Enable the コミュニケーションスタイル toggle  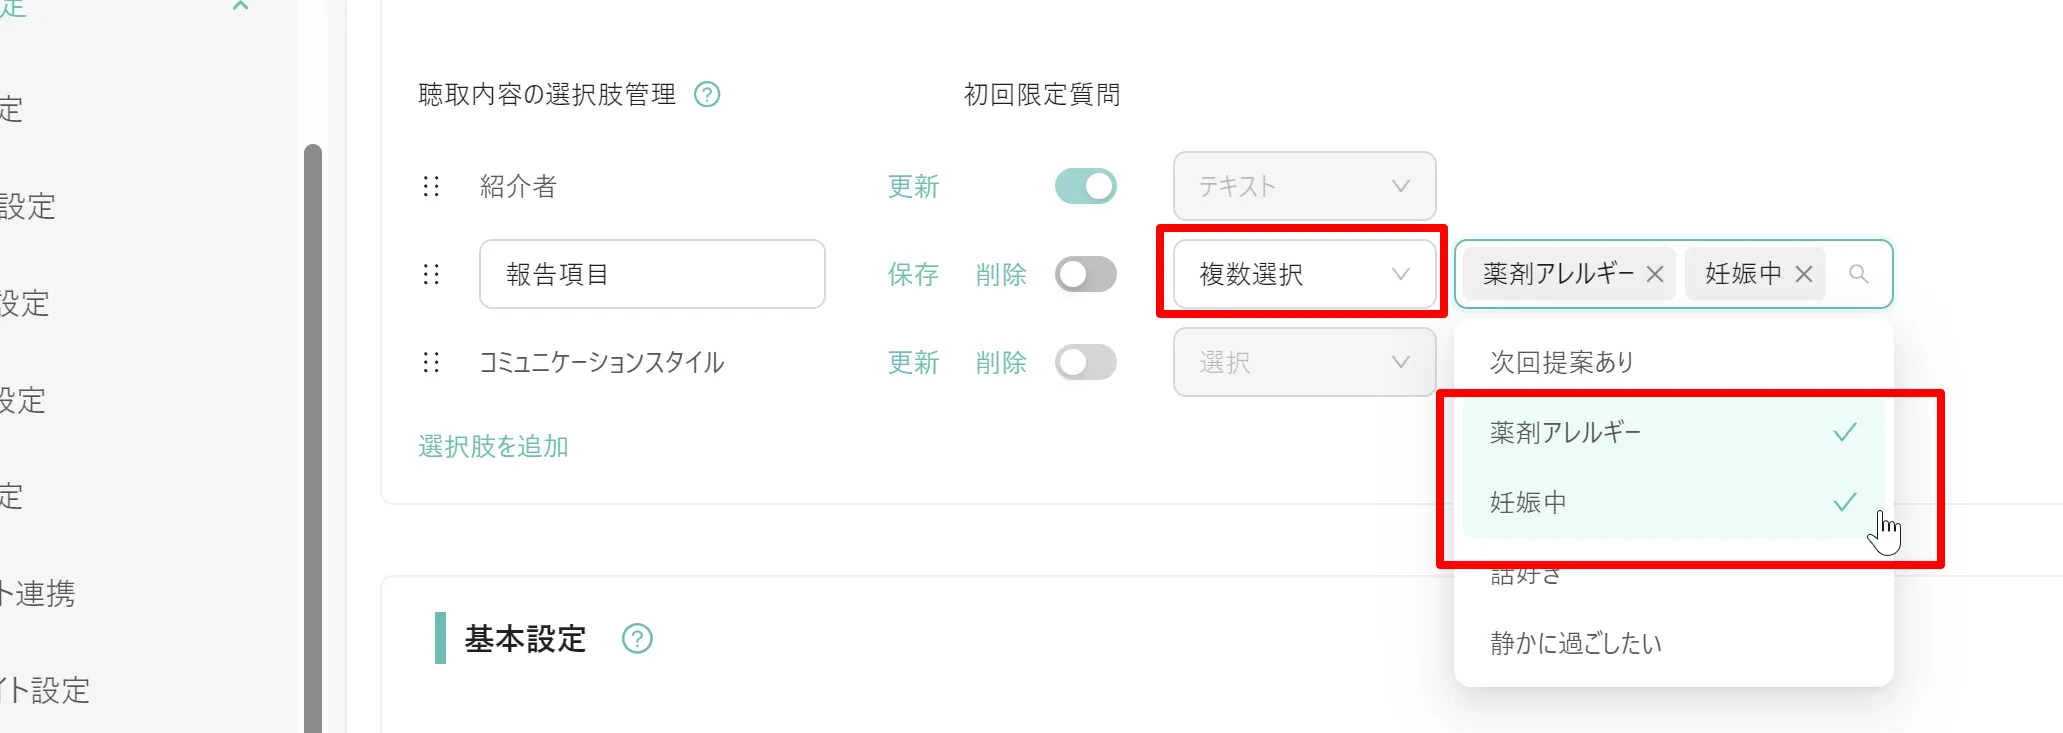tap(1086, 362)
